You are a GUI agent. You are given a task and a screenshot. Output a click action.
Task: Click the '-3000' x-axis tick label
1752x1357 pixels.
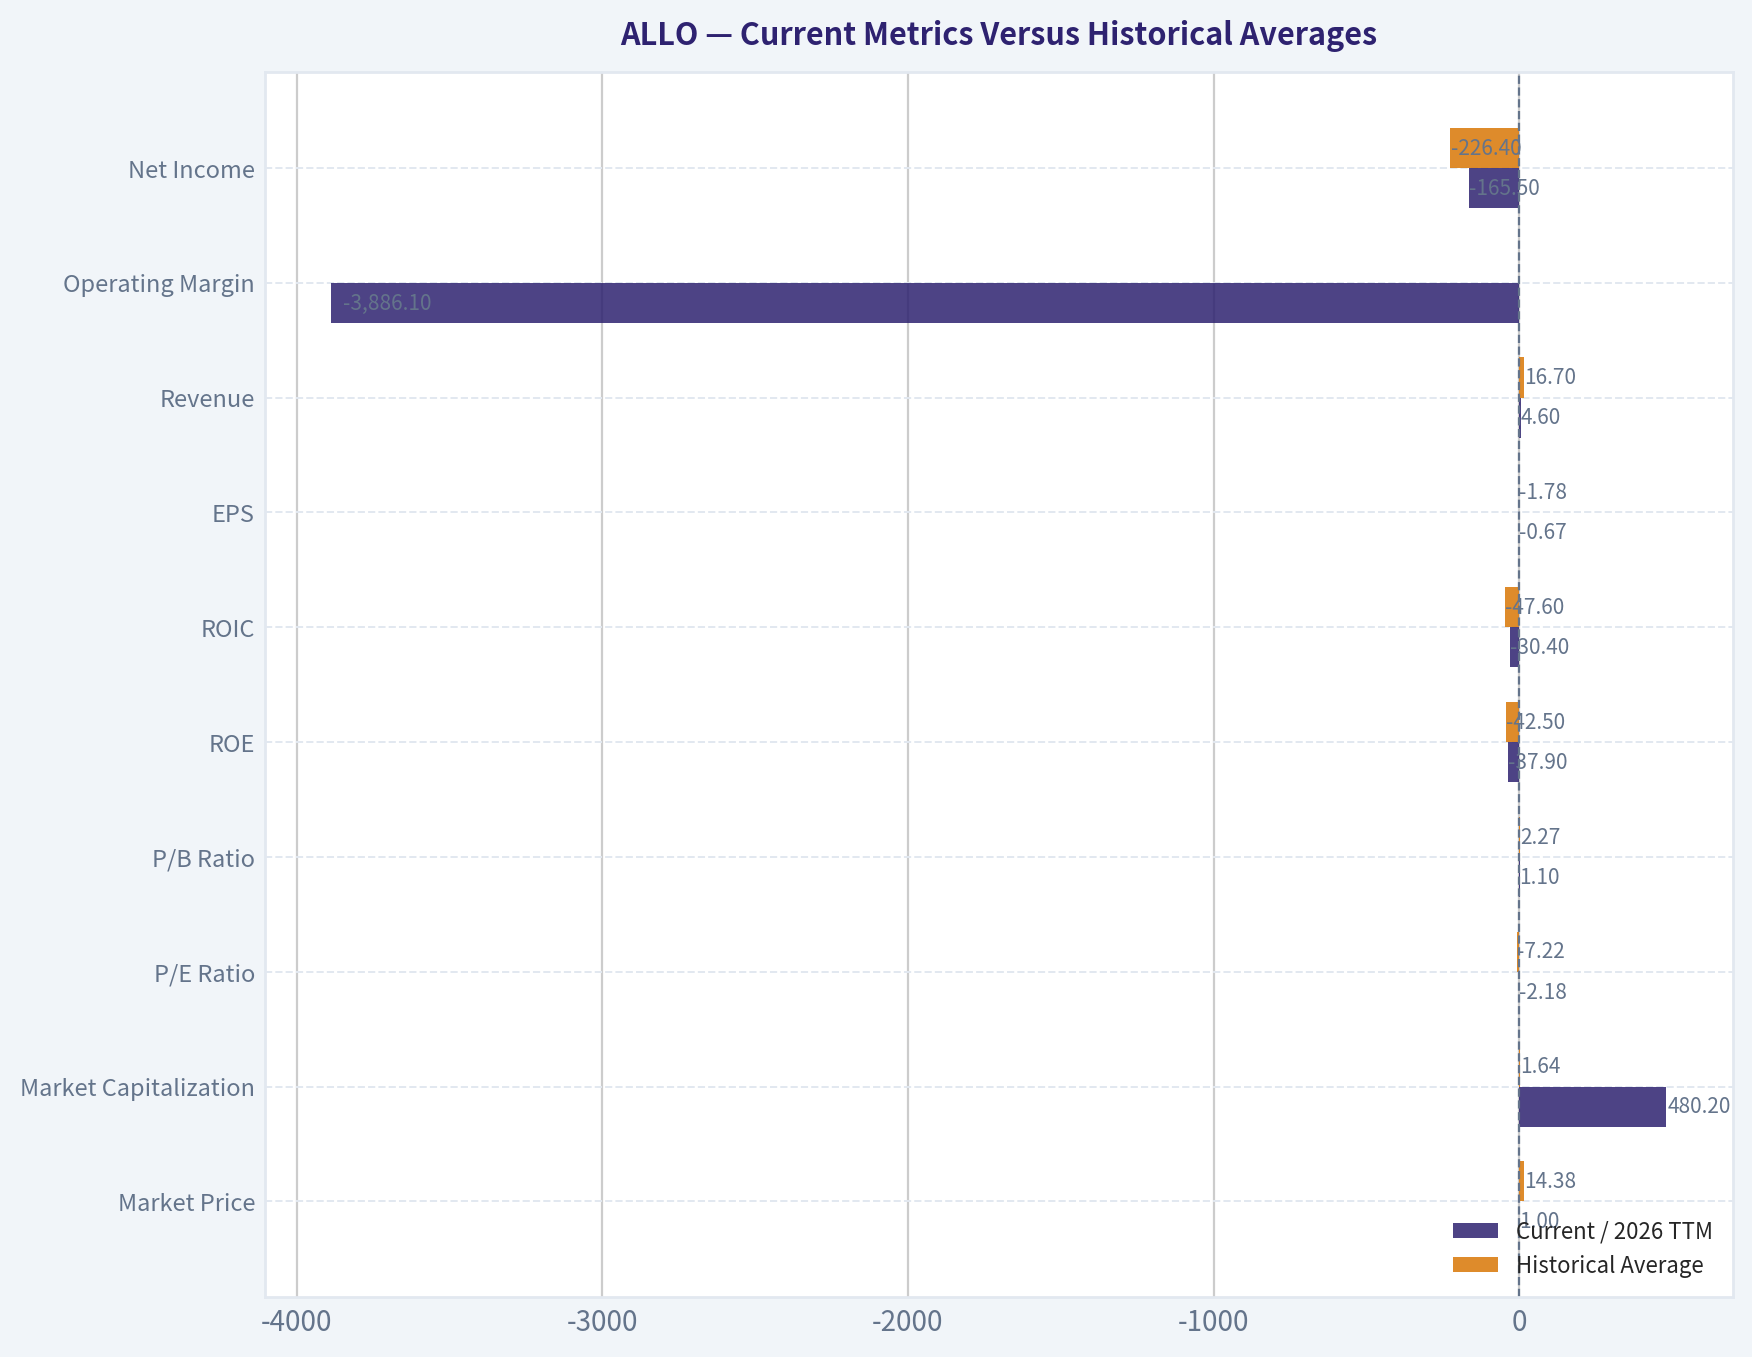coord(602,1322)
